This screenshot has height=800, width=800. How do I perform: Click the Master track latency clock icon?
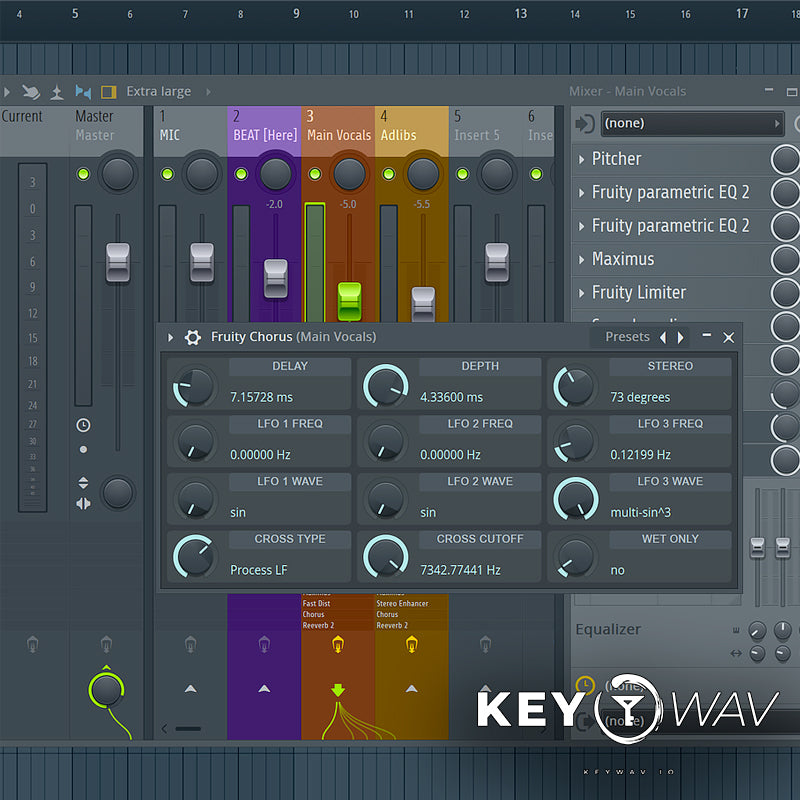(x=83, y=425)
